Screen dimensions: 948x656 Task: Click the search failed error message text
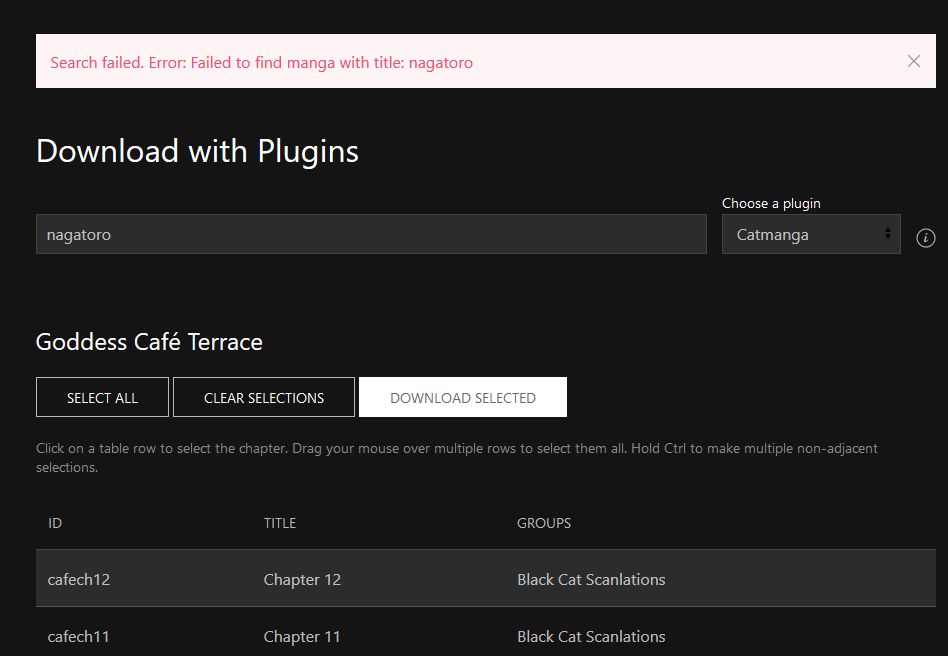[x=261, y=63]
